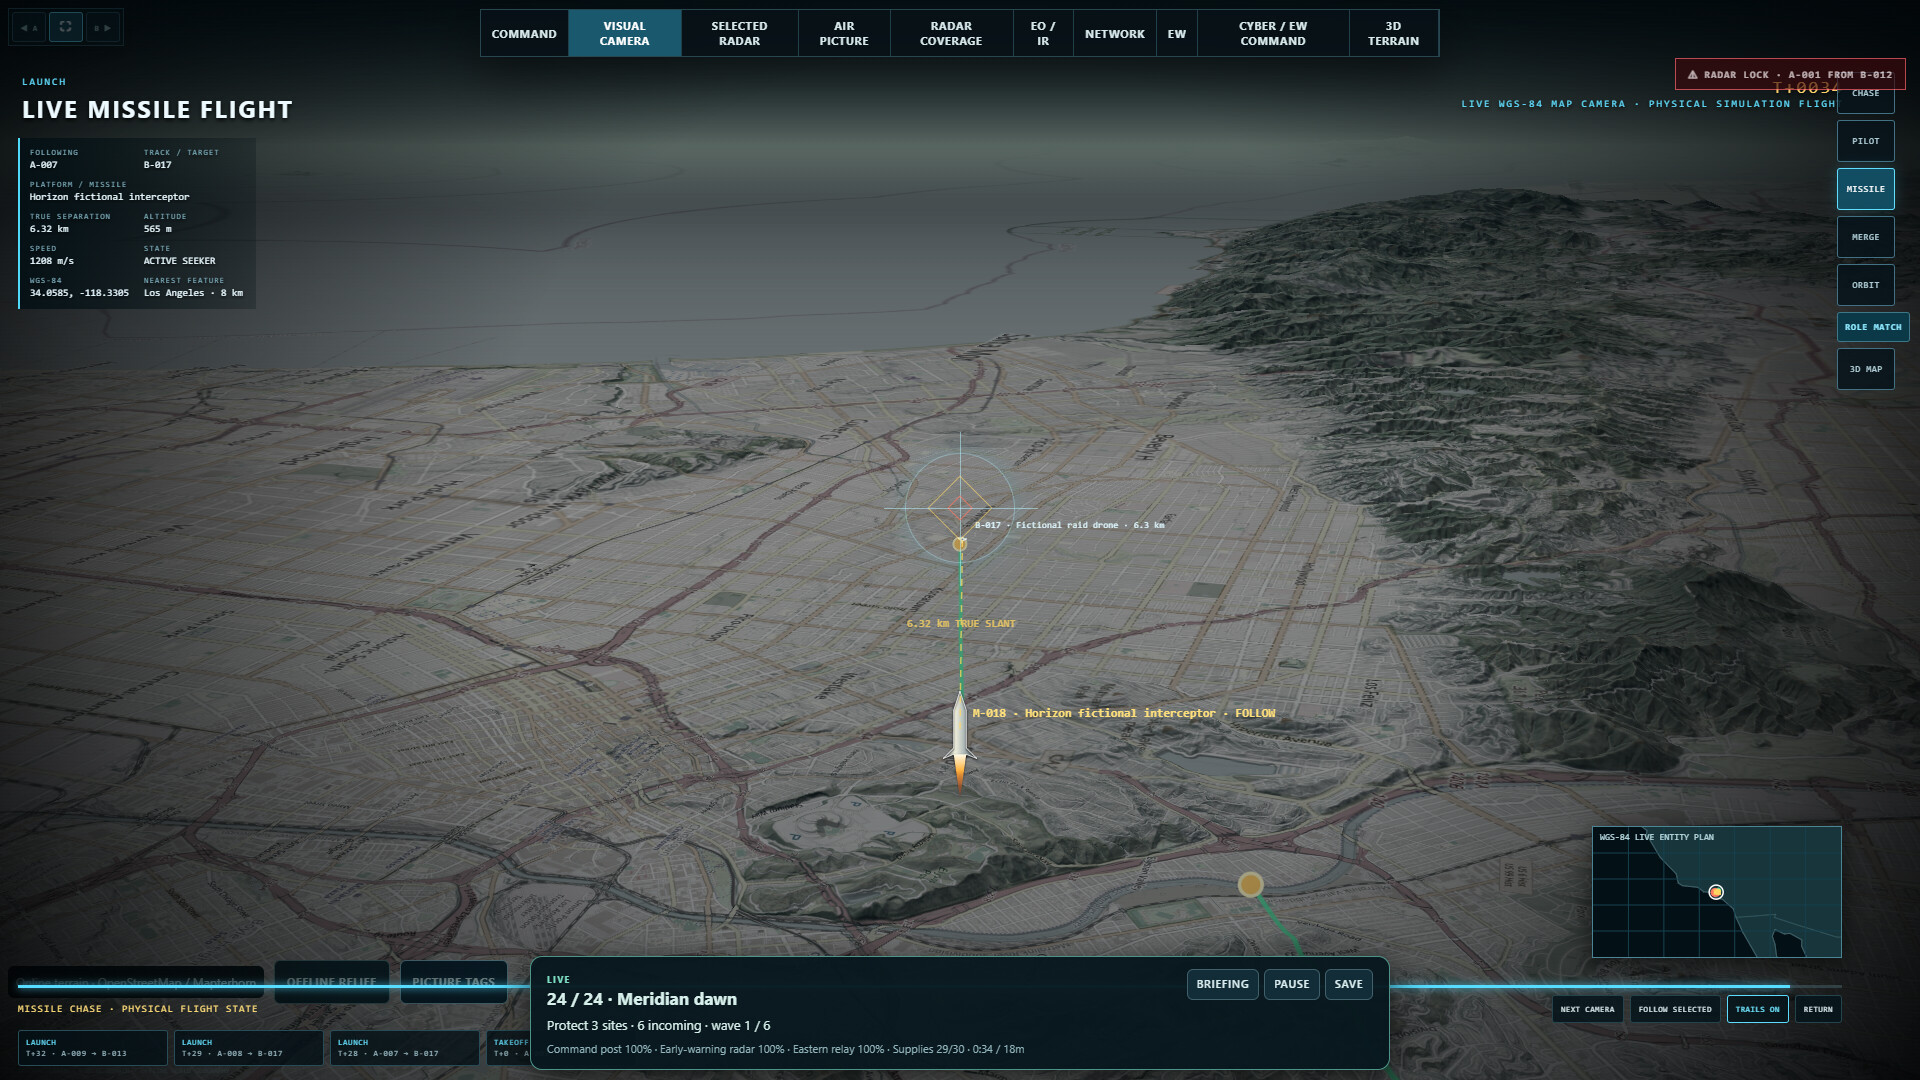Click the radar lock warning alert
The image size is (1920, 1080).
click(1790, 74)
